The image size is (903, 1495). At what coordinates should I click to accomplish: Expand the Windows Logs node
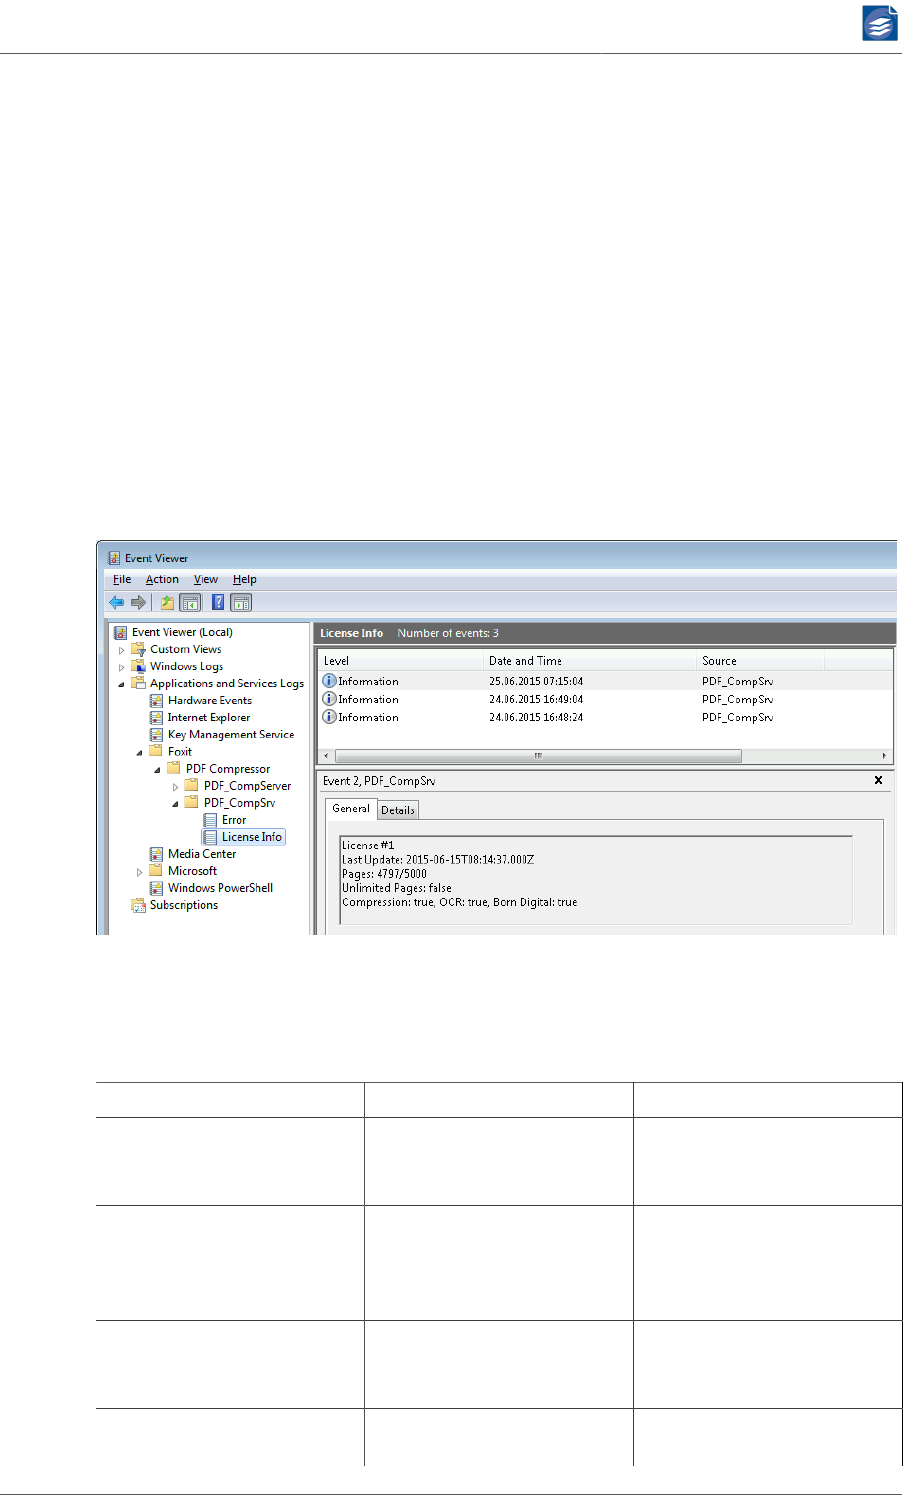(122, 667)
